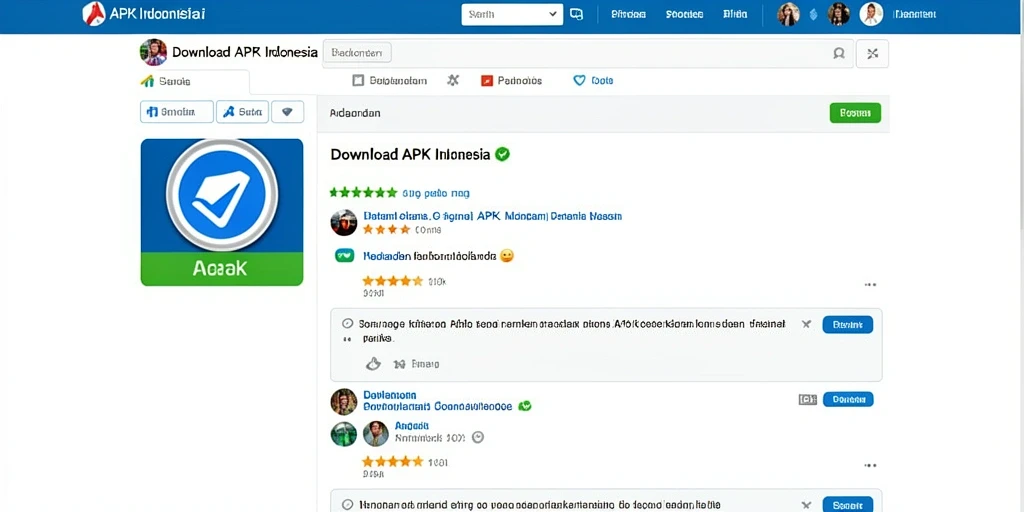
Task: Click the blue button in Davlantona row
Action: pos(848,400)
